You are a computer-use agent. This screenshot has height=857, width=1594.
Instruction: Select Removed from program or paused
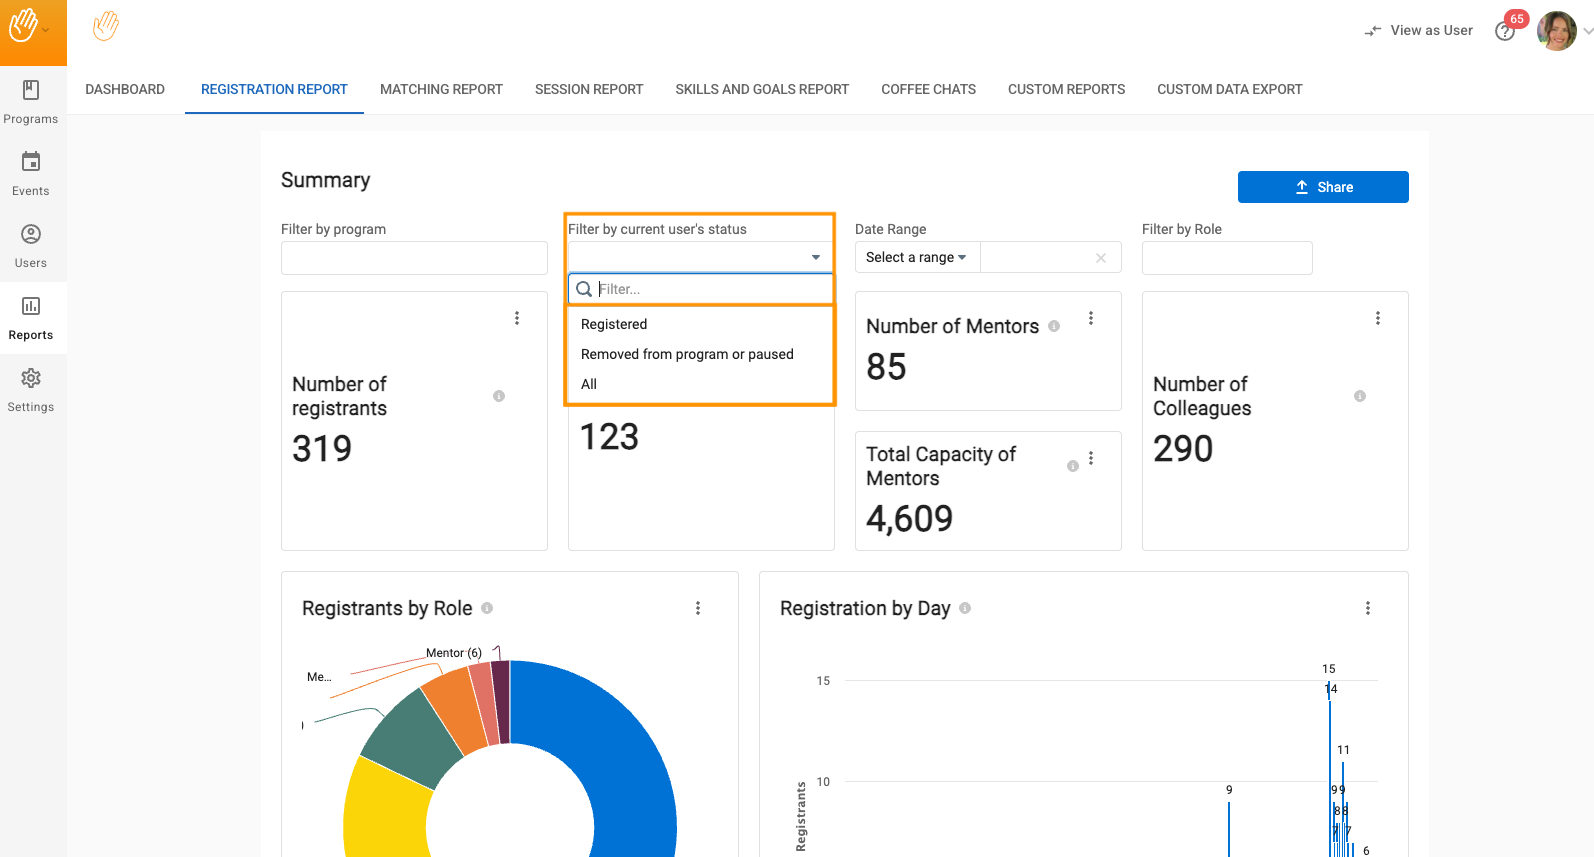687,354
